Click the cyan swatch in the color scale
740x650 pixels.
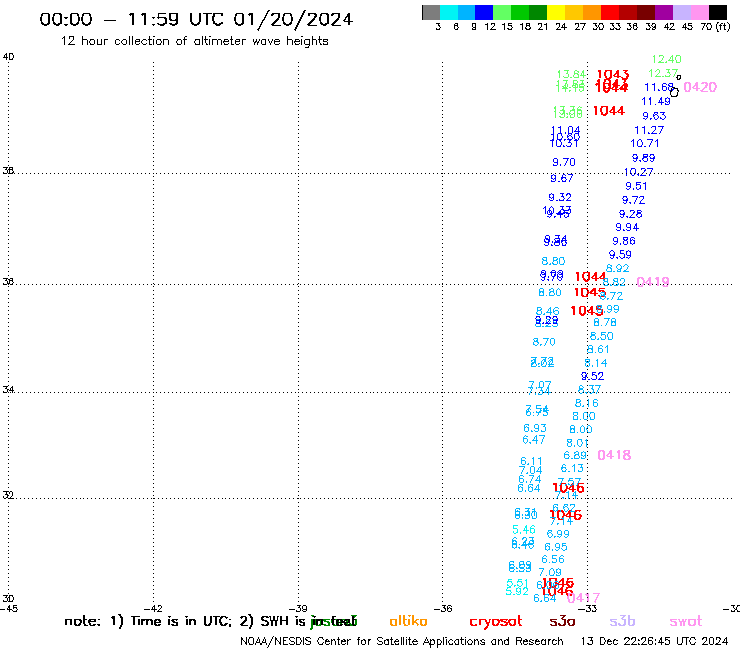[449, 12]
